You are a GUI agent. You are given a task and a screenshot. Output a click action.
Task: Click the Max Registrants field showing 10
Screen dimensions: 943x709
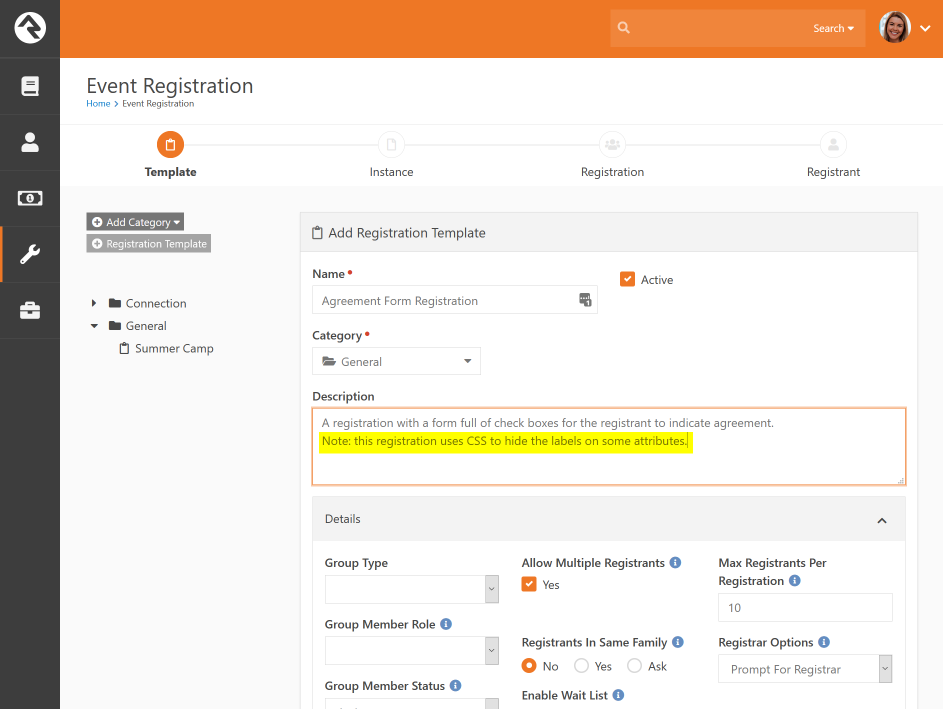pyautogui.click(x=805, y=608)
